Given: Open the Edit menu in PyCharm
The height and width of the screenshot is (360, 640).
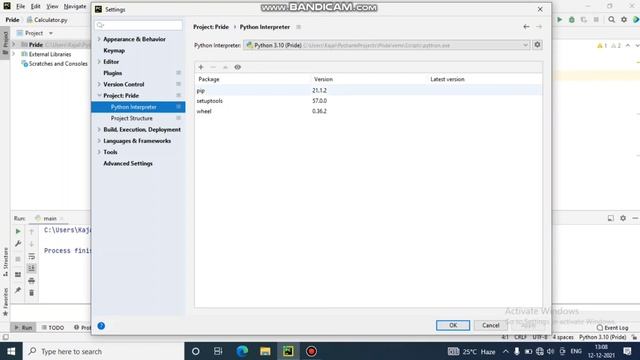Looking at the screenshot, I should tap(36, 7).
